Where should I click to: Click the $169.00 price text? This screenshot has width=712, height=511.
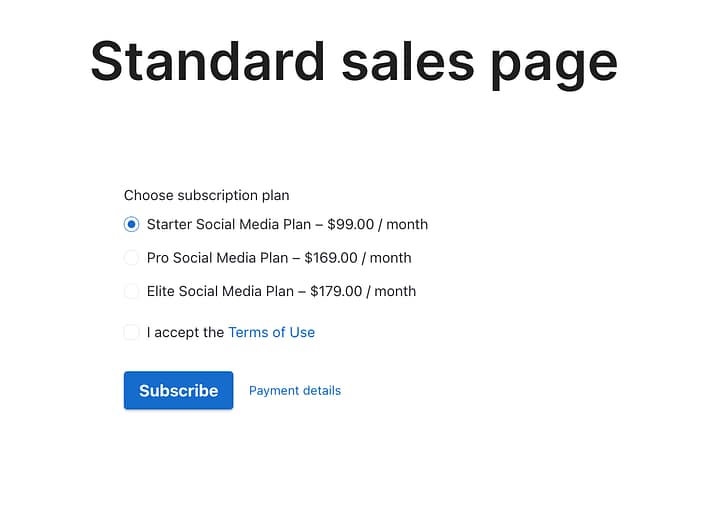[x=330, y=258]
